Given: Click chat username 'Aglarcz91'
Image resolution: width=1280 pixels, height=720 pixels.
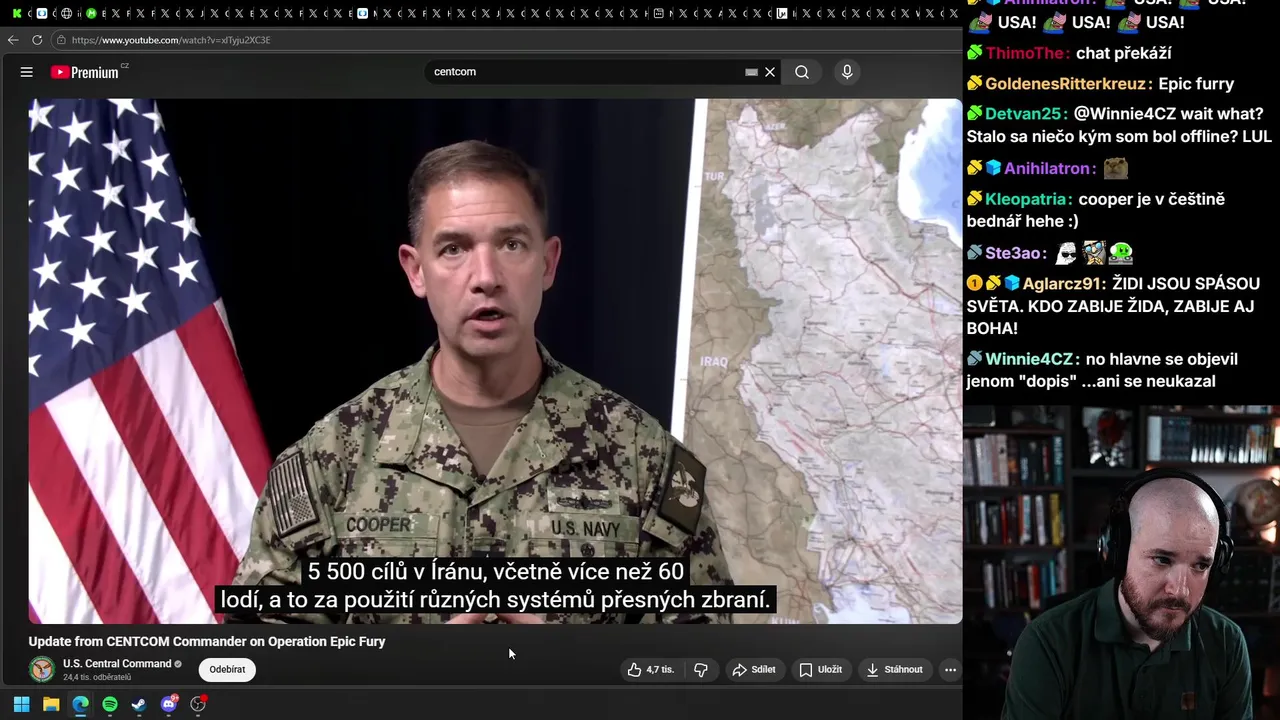Looking at the screenshot, I should tap(1062, 284).
